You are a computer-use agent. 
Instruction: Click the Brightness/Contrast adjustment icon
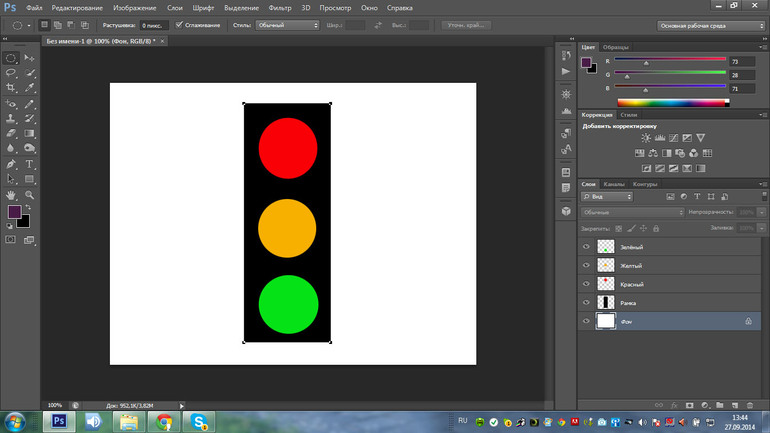[x=641, y=138]
